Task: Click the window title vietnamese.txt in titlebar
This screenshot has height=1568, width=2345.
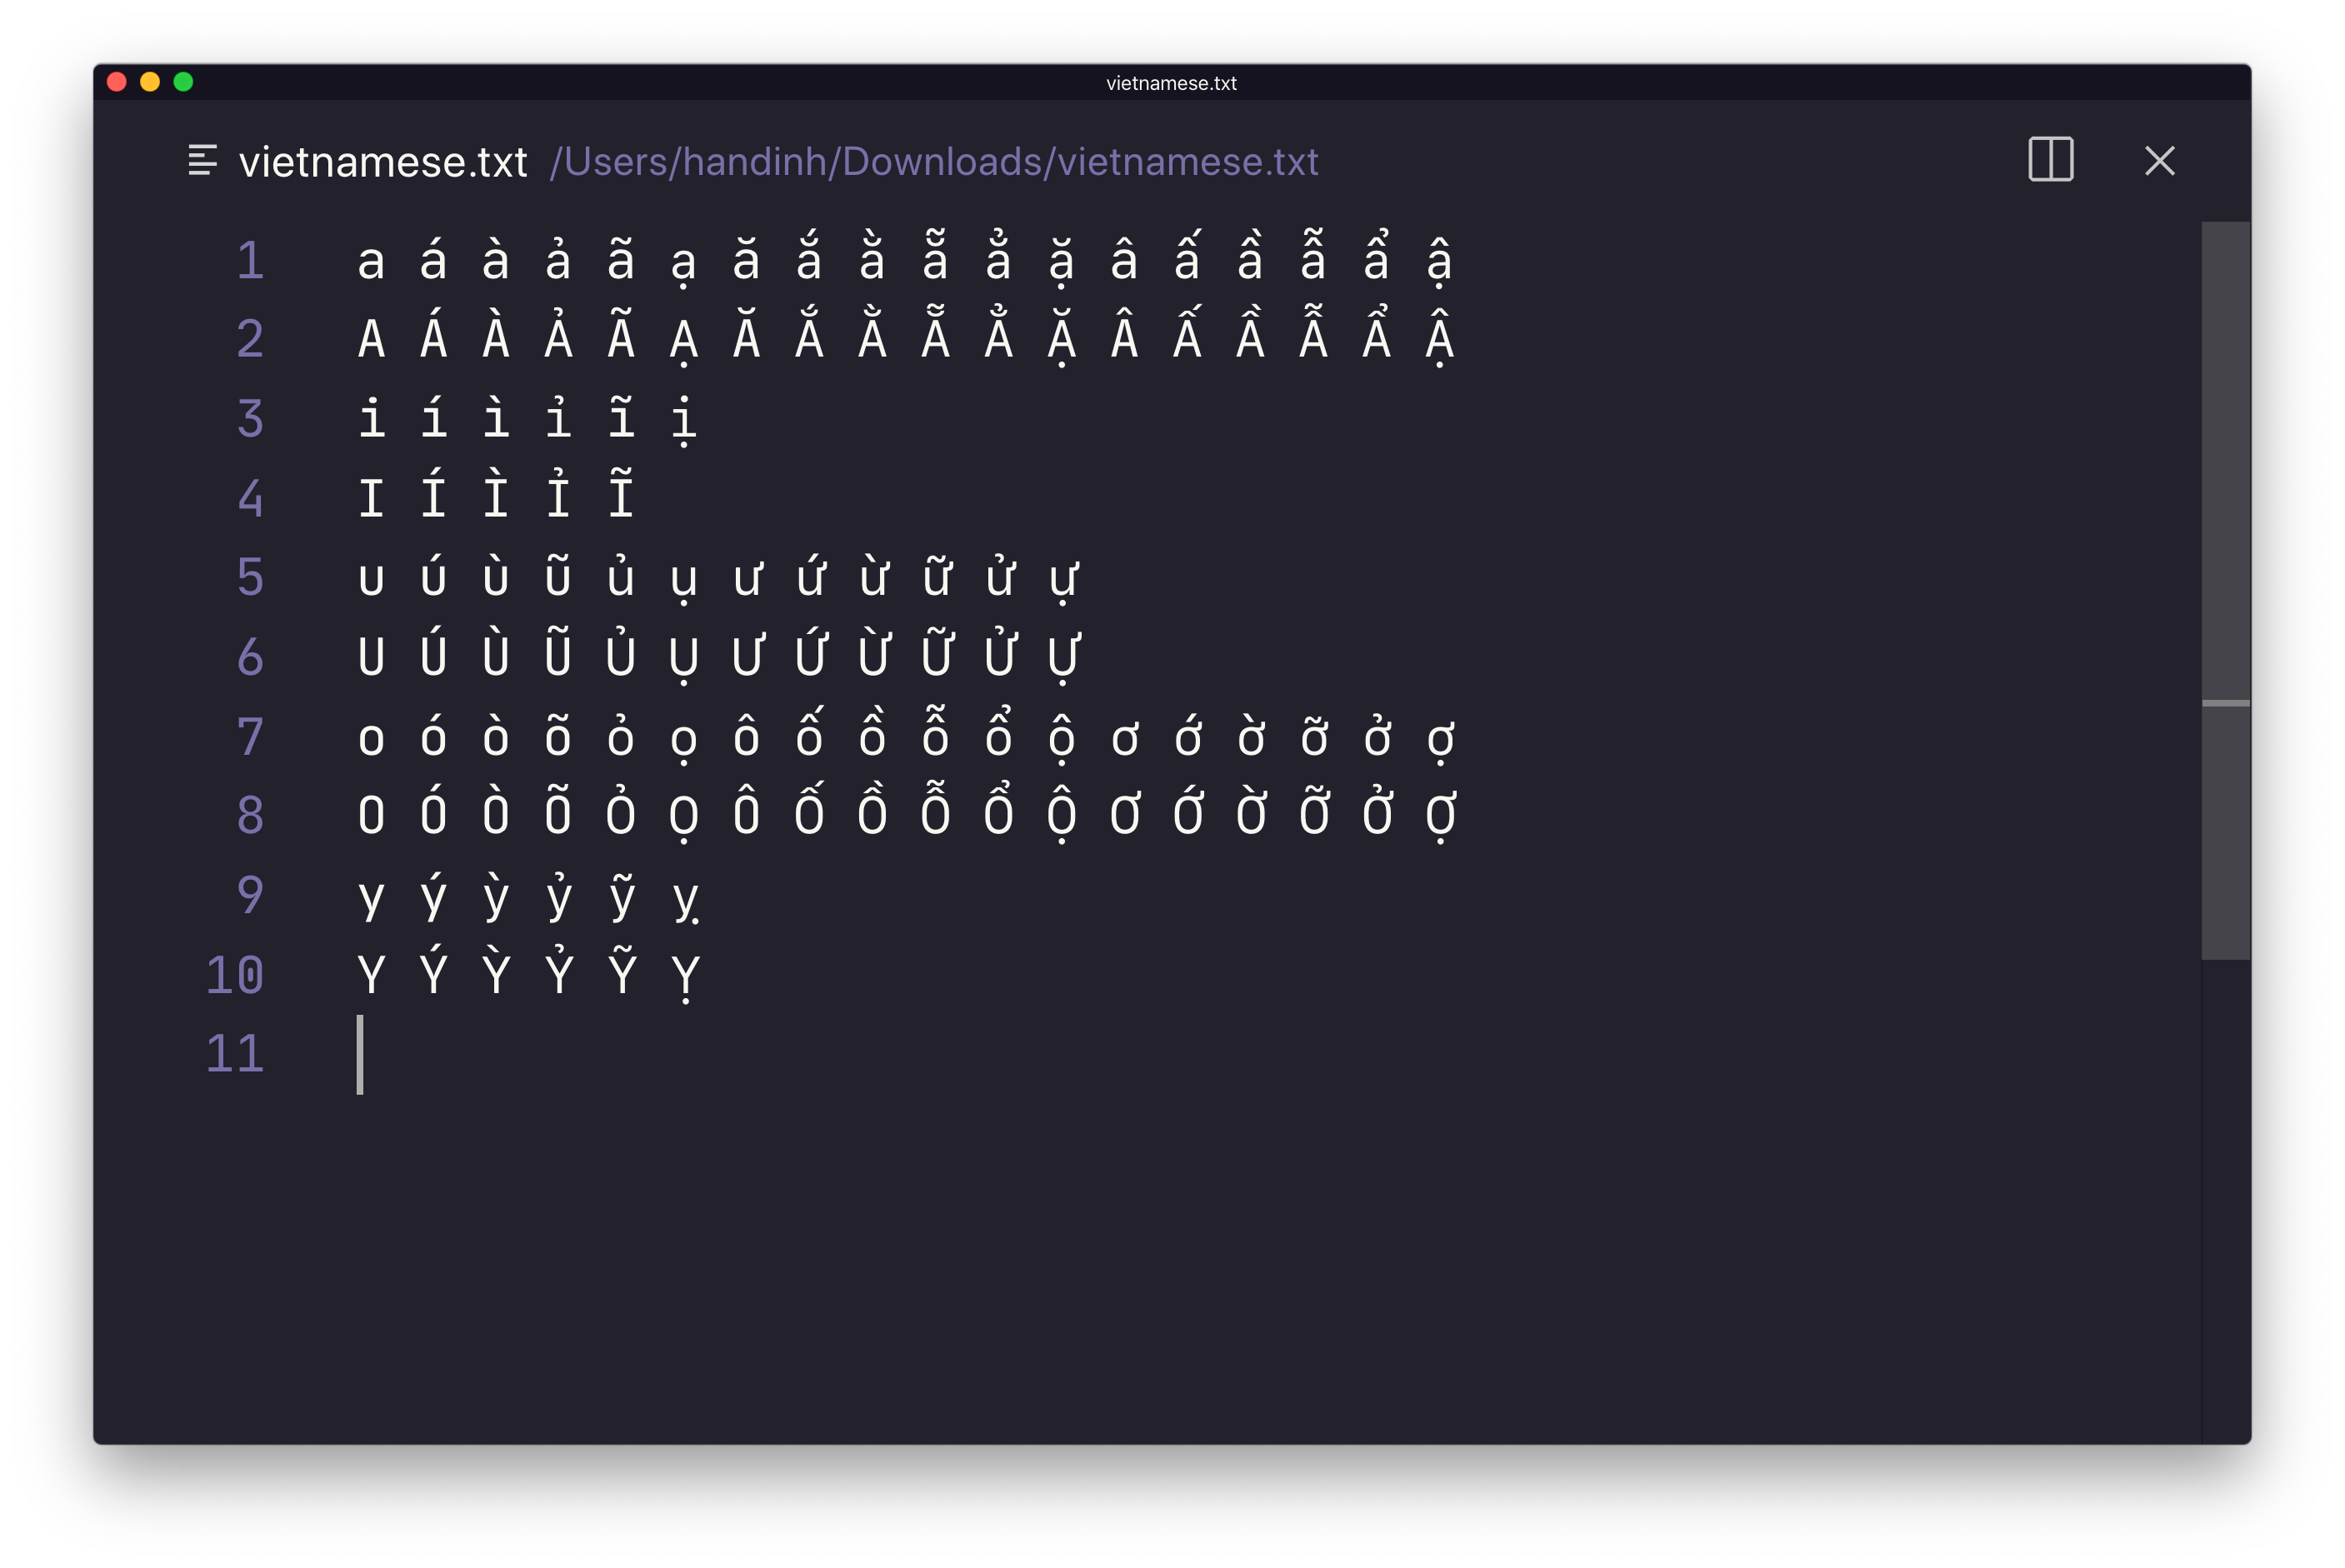Action: 1171,83
